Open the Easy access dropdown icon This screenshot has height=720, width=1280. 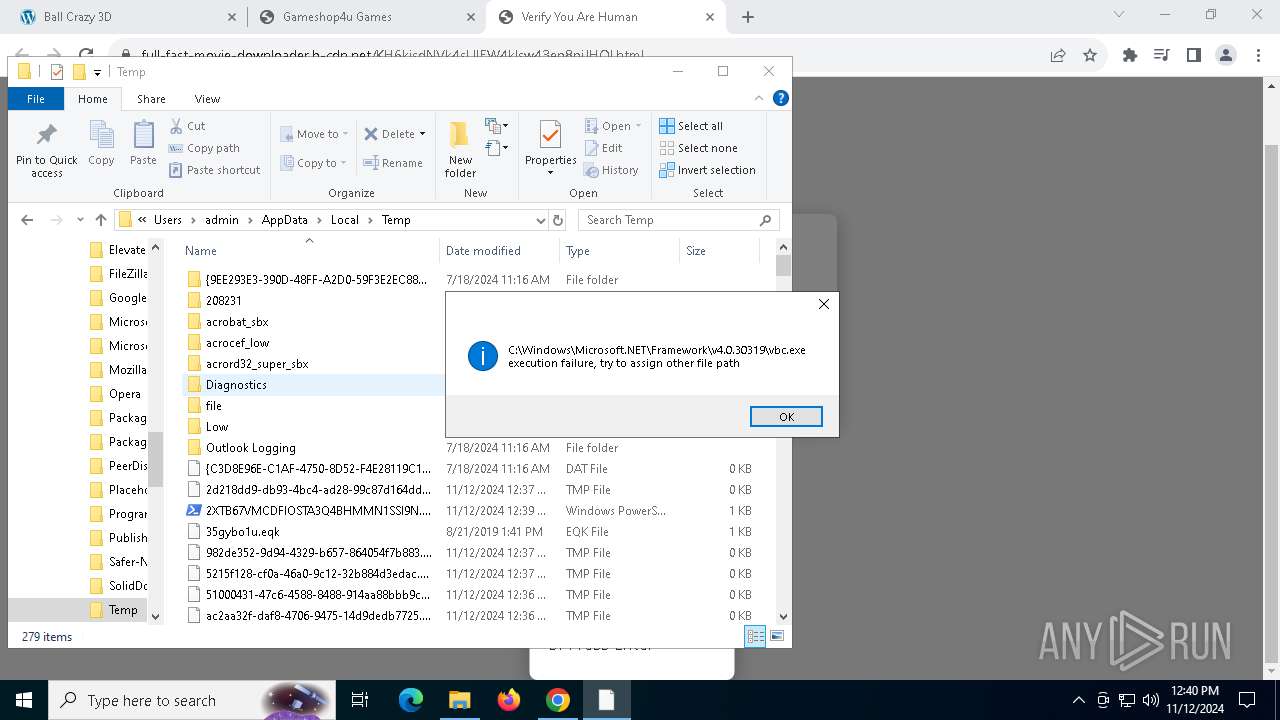tap(497, 149)
